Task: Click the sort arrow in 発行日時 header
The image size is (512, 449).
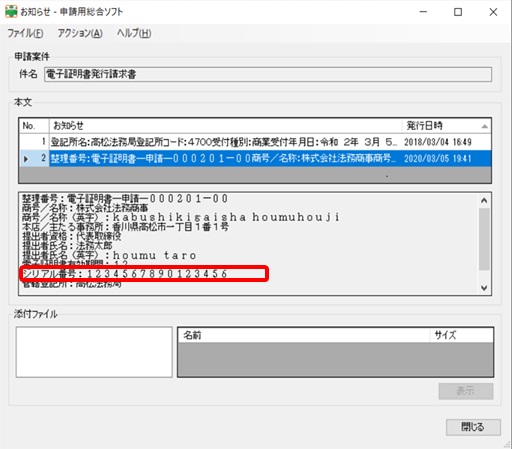Action: [484, 126]
